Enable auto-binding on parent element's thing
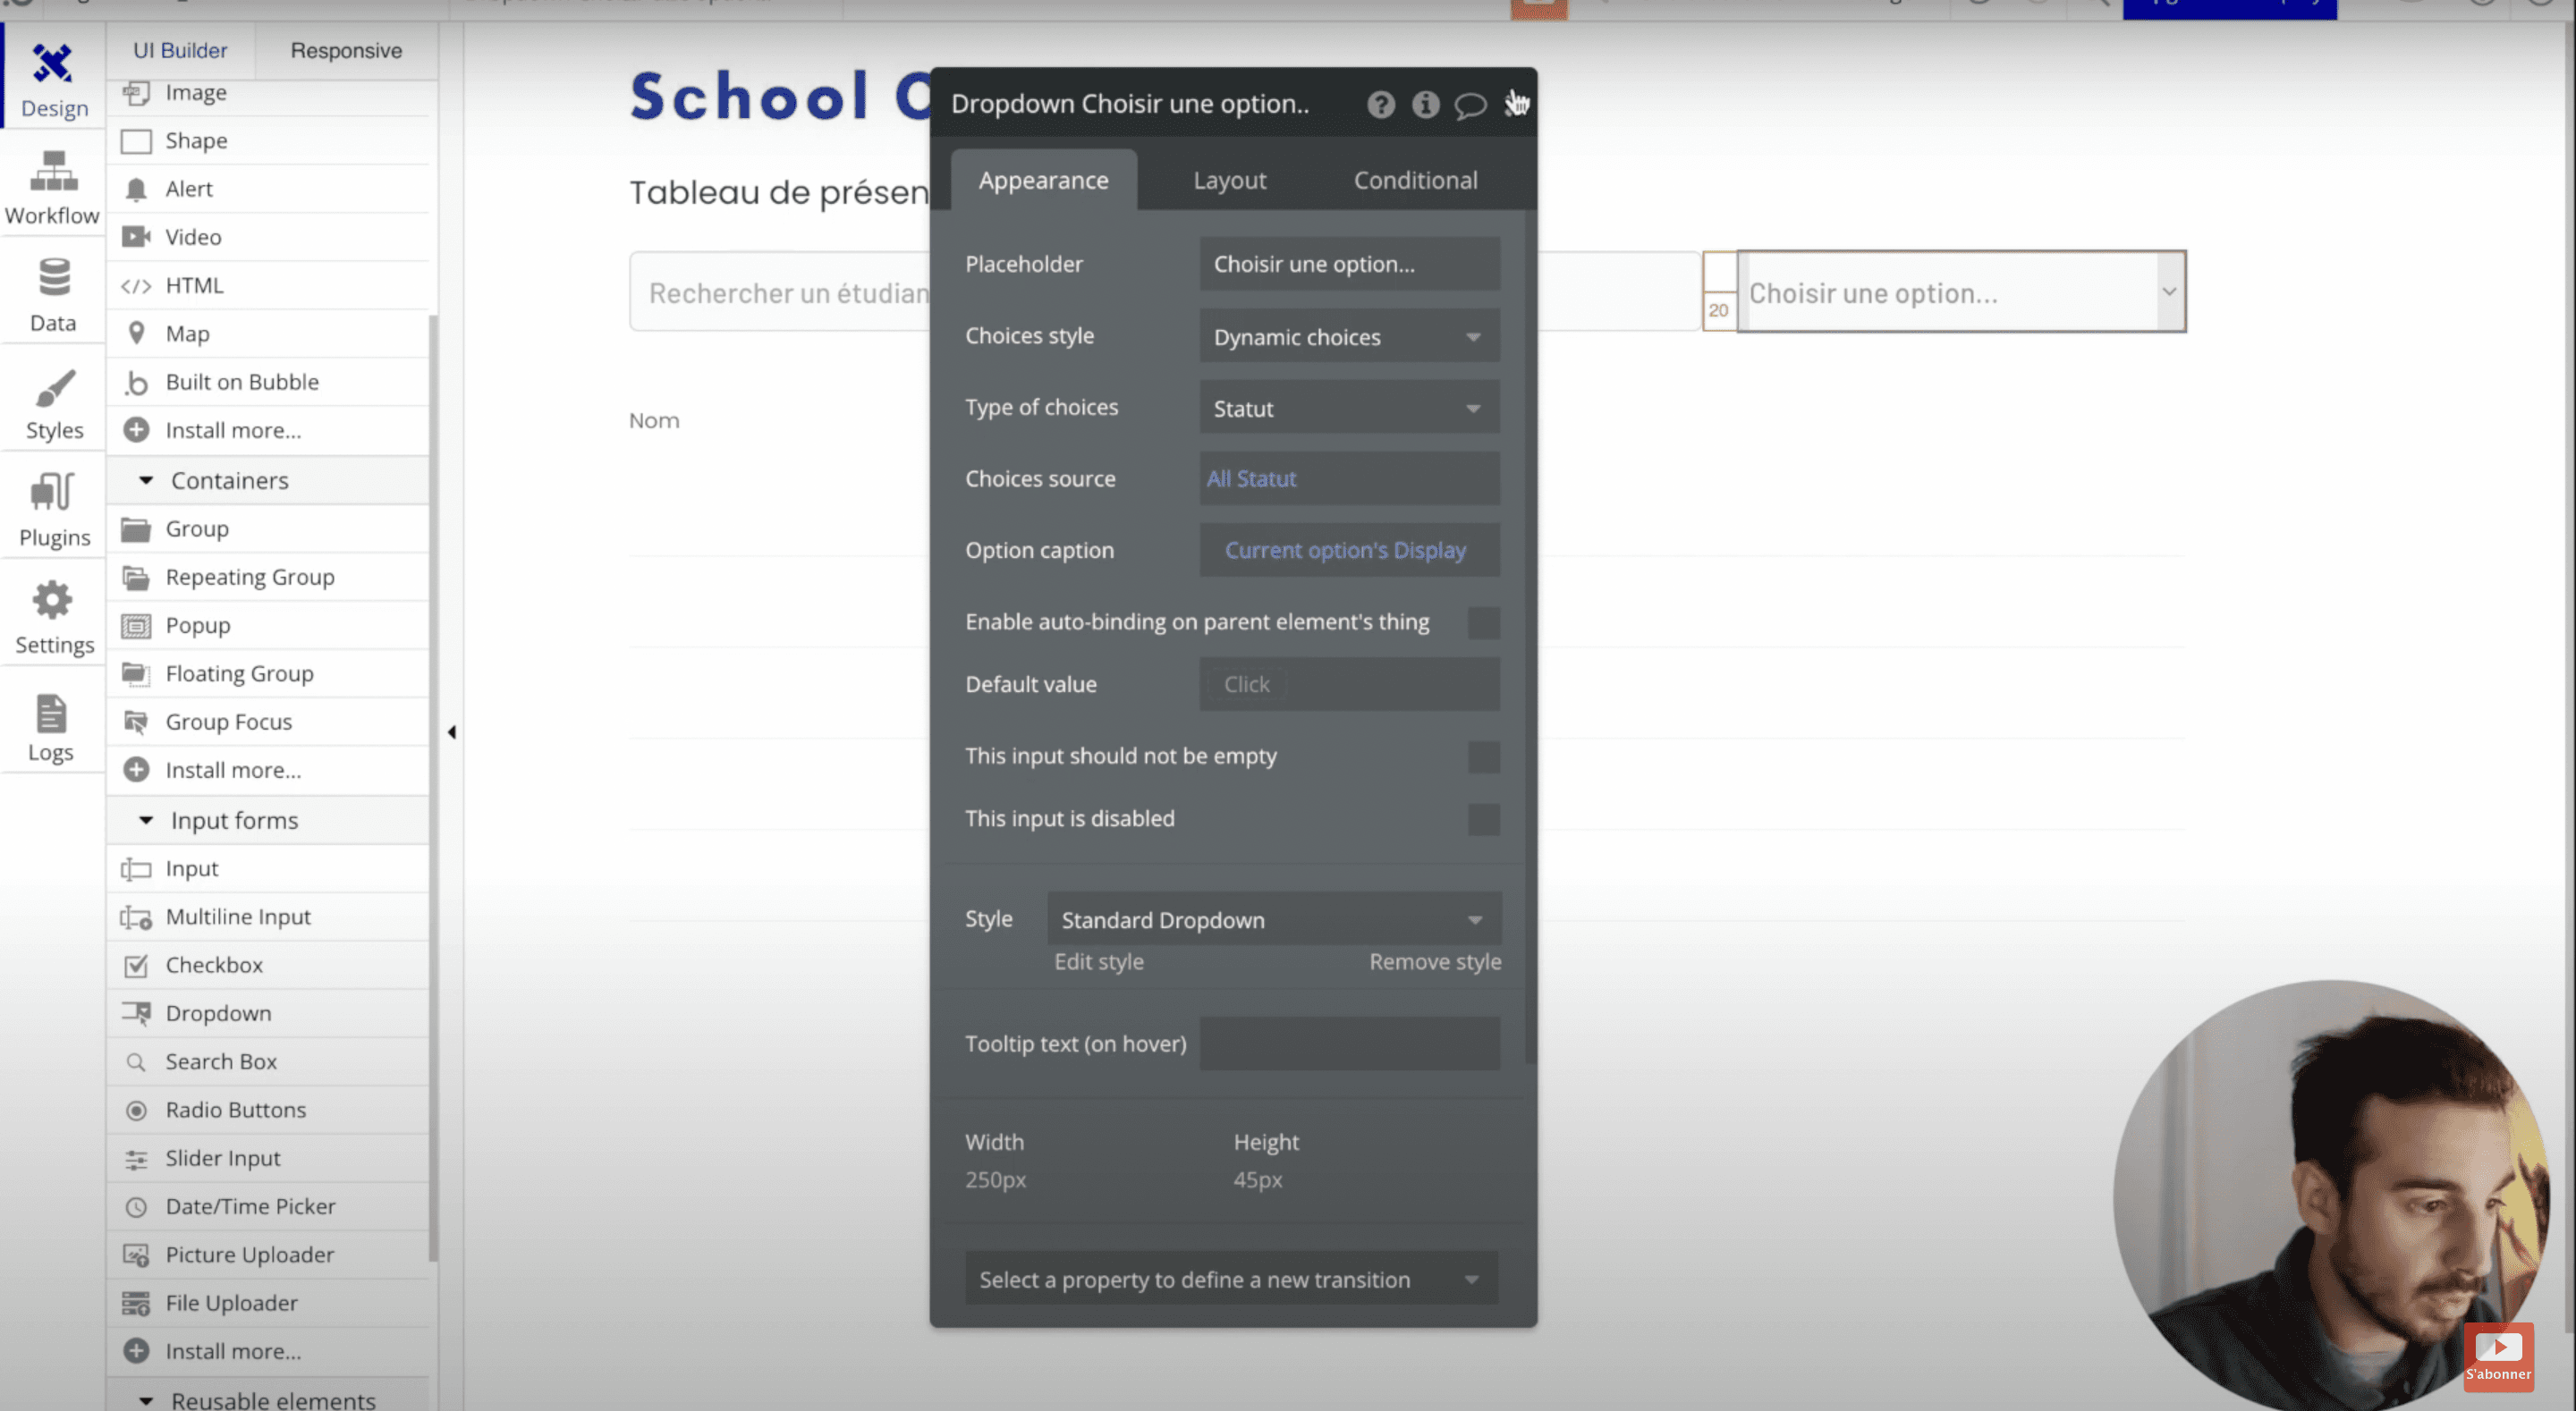 point(1485,622)
